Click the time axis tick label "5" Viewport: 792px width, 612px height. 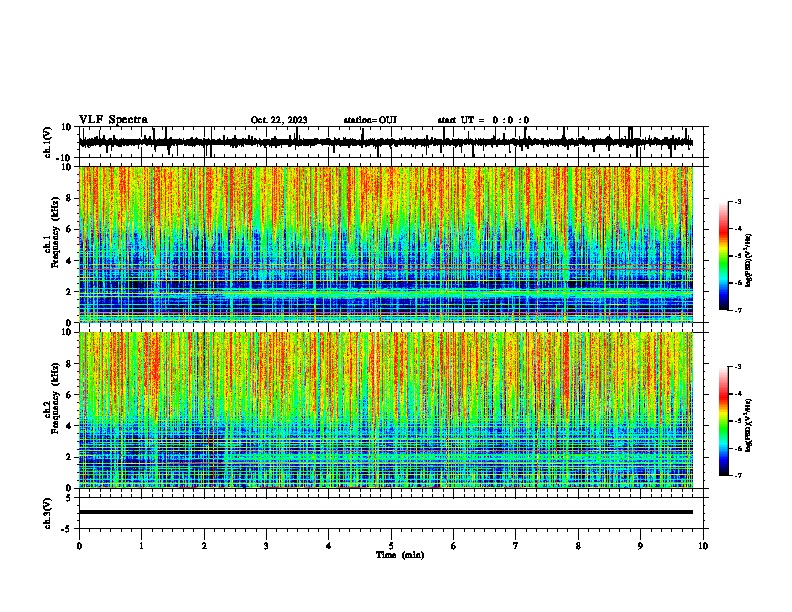pos(391,546)
